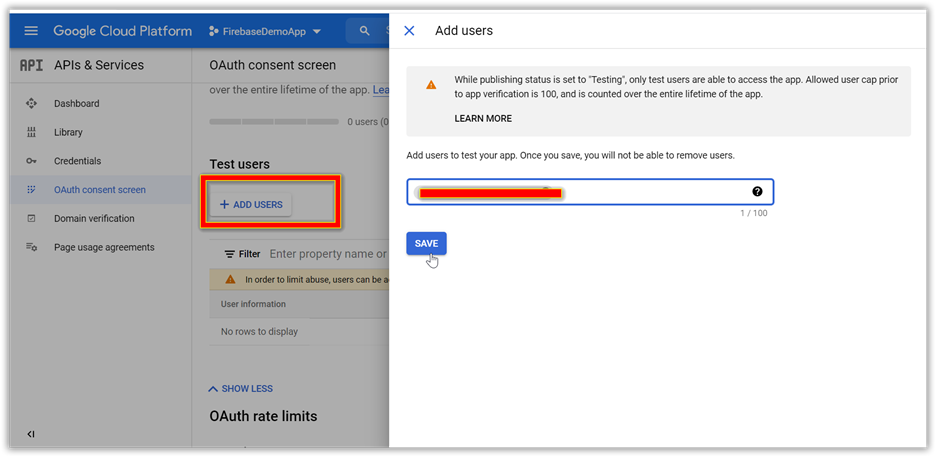
Task: Click the help question mark icon
Action: (757, 192)
